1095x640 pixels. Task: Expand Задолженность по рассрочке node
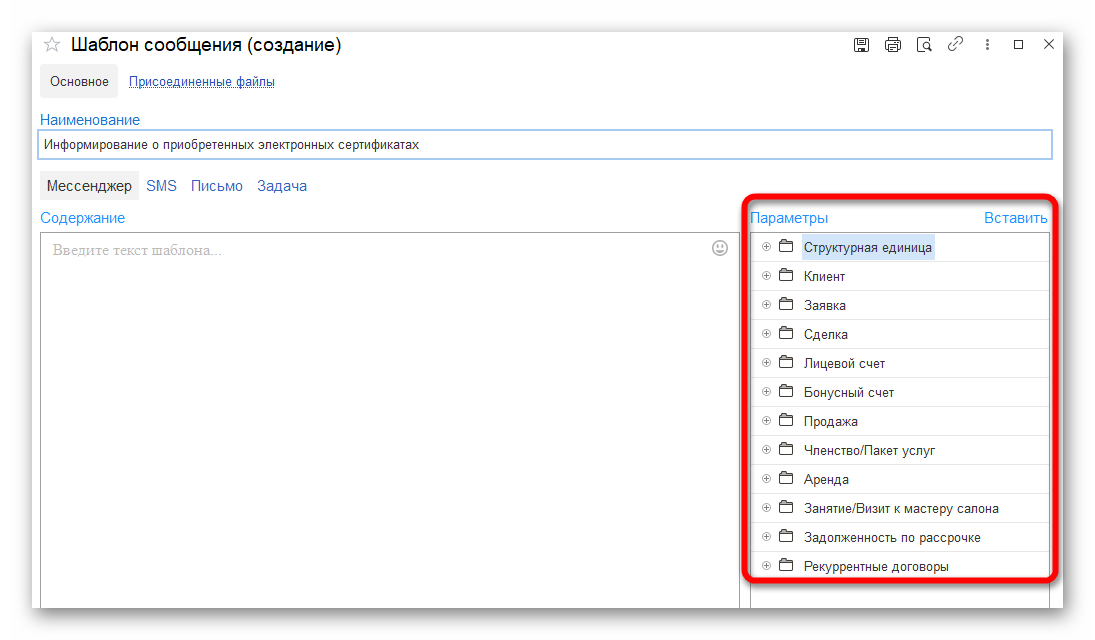(766, 537)
